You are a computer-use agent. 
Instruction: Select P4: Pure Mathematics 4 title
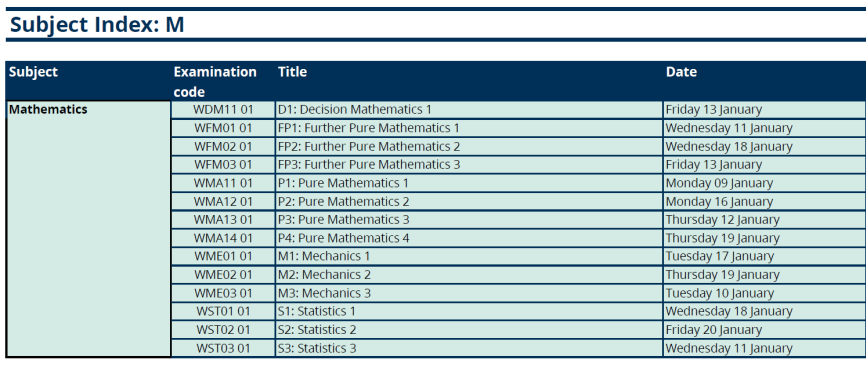[x=344, y=238]
